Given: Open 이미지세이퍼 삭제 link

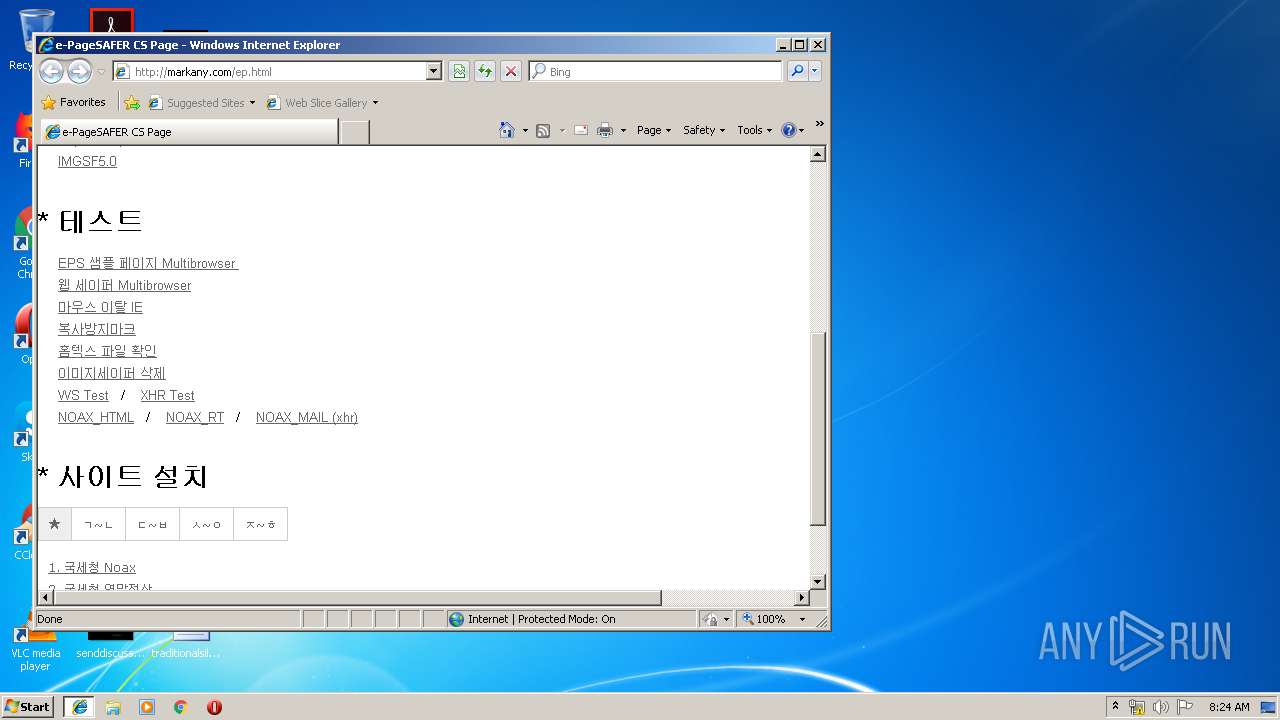Looking at the screenshot, I should point(111,373).
